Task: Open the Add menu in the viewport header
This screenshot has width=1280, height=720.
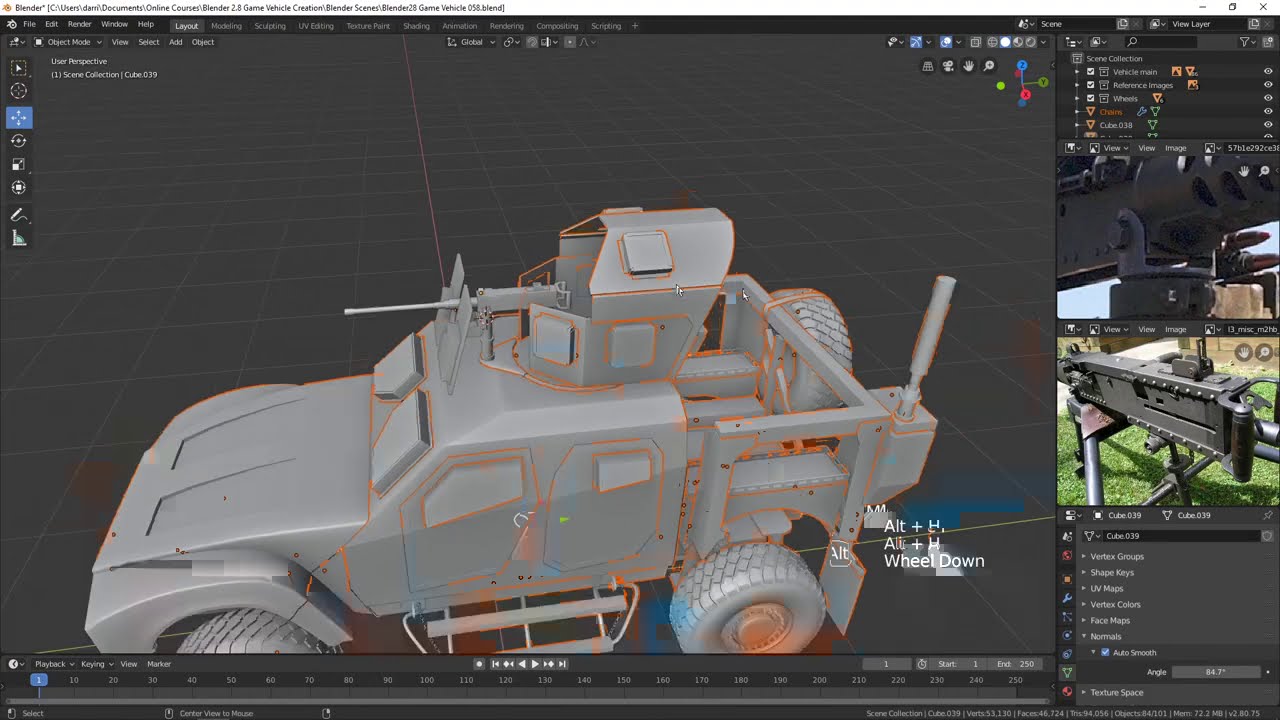Action: tap(175, 42)
